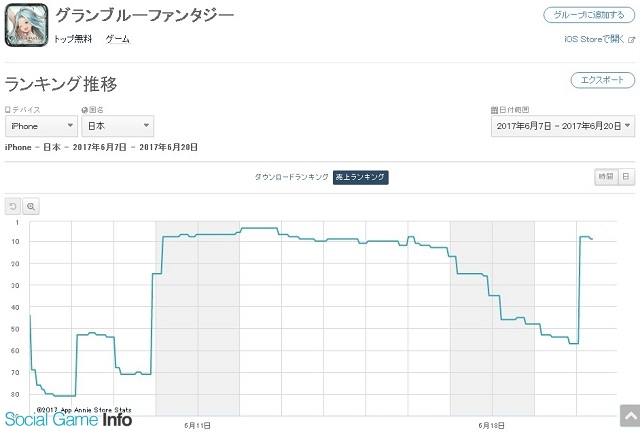Select the 売上ランキング tab
Viewport: 640px width, 432px height.
(360, 177)
